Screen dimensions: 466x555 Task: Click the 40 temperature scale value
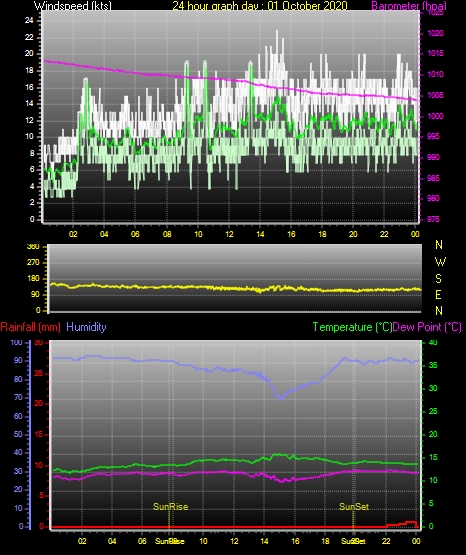pos(433,342)
